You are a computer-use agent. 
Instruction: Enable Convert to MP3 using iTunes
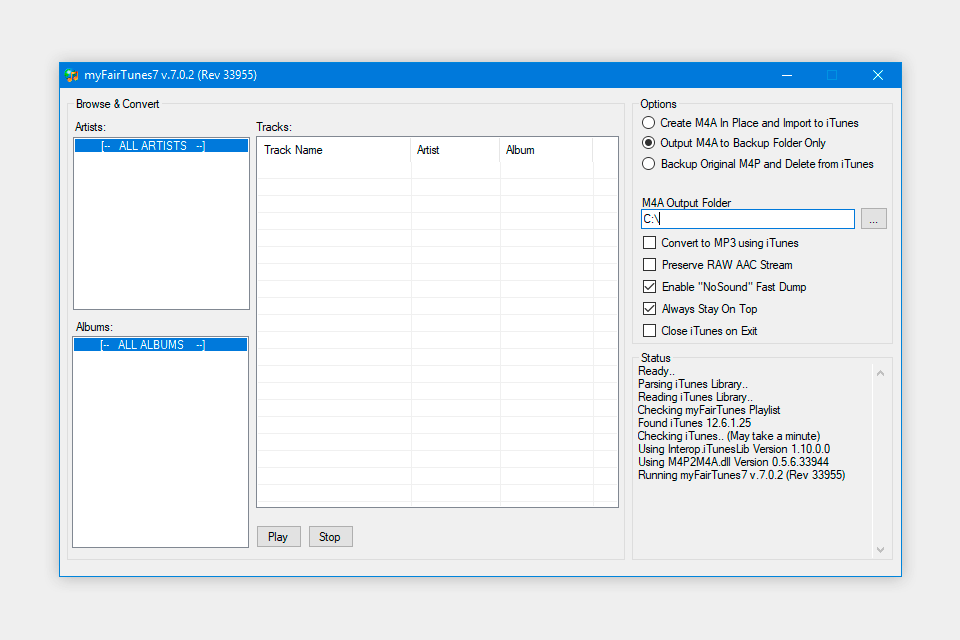point(650,243)
